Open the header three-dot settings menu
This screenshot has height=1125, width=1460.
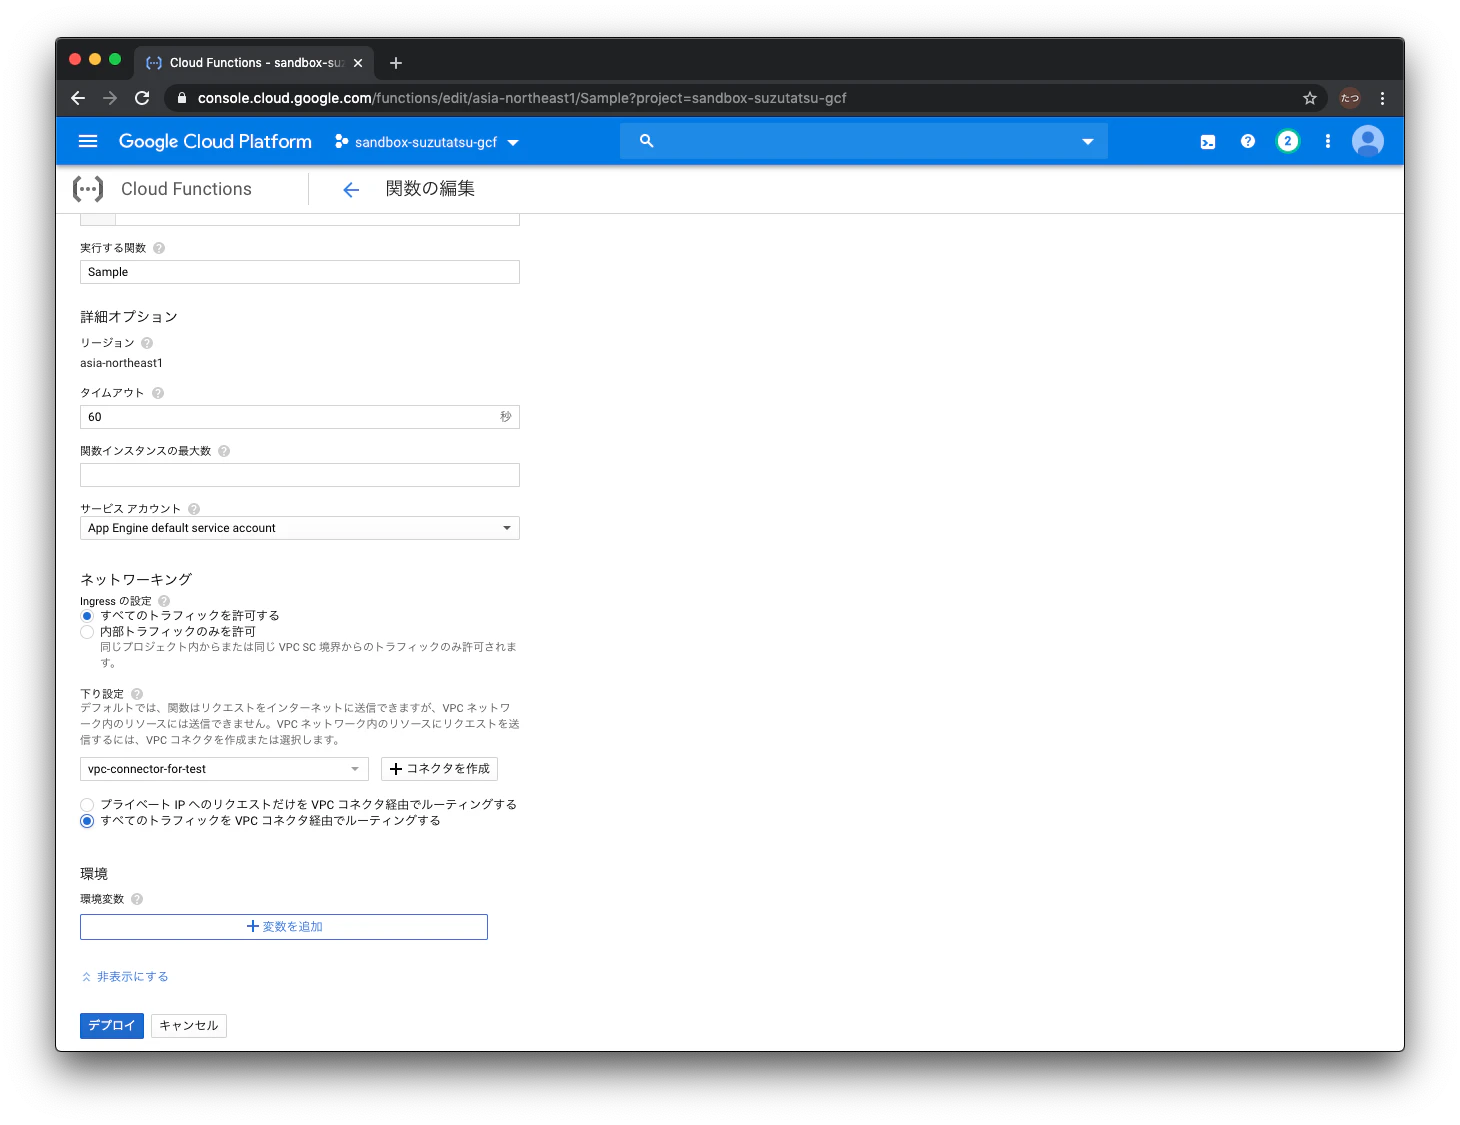(x=1328, y=141)
